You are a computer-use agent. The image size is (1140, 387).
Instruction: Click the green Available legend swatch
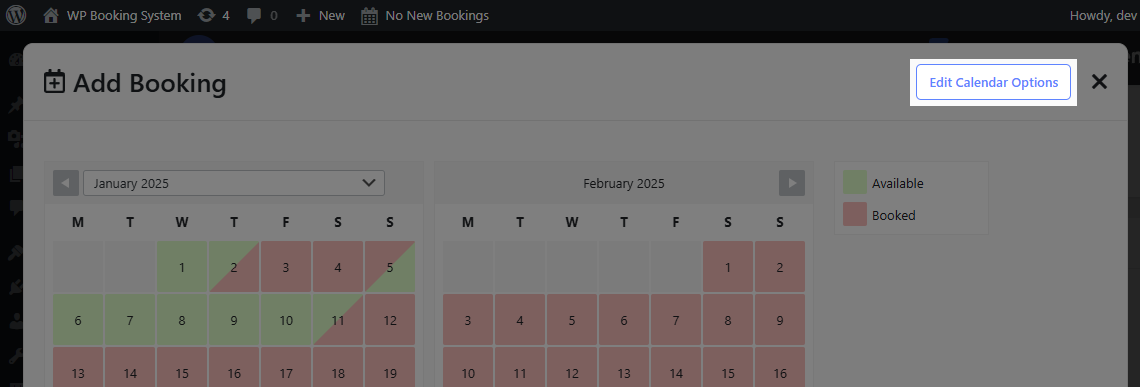(x=855, y=183)
